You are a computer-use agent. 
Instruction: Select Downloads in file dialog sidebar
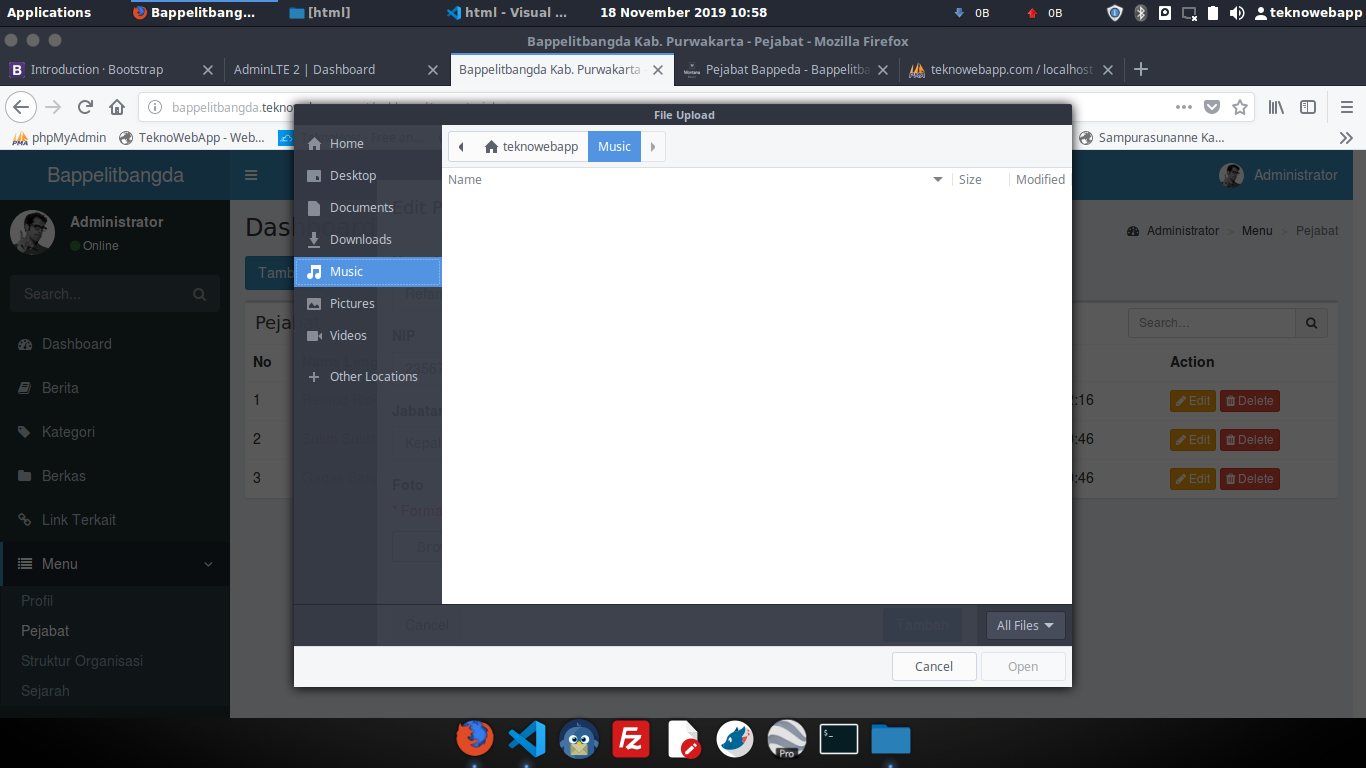360,239
